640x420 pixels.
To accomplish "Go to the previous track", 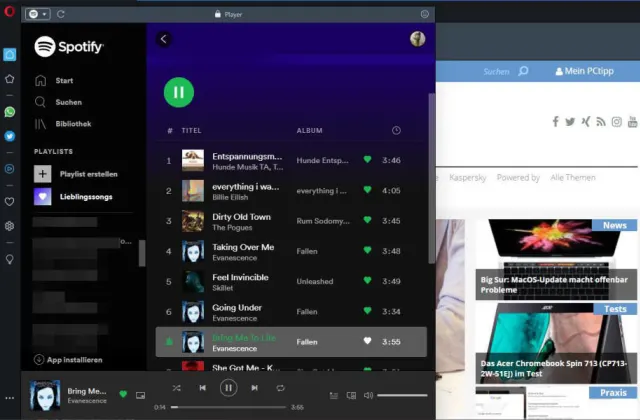I will point(202,387).
